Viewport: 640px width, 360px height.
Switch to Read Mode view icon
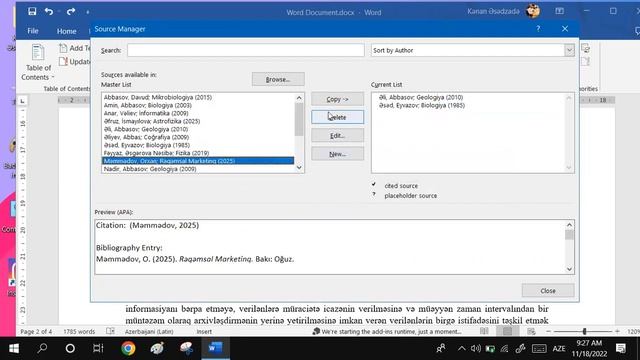tap(484, 331)
